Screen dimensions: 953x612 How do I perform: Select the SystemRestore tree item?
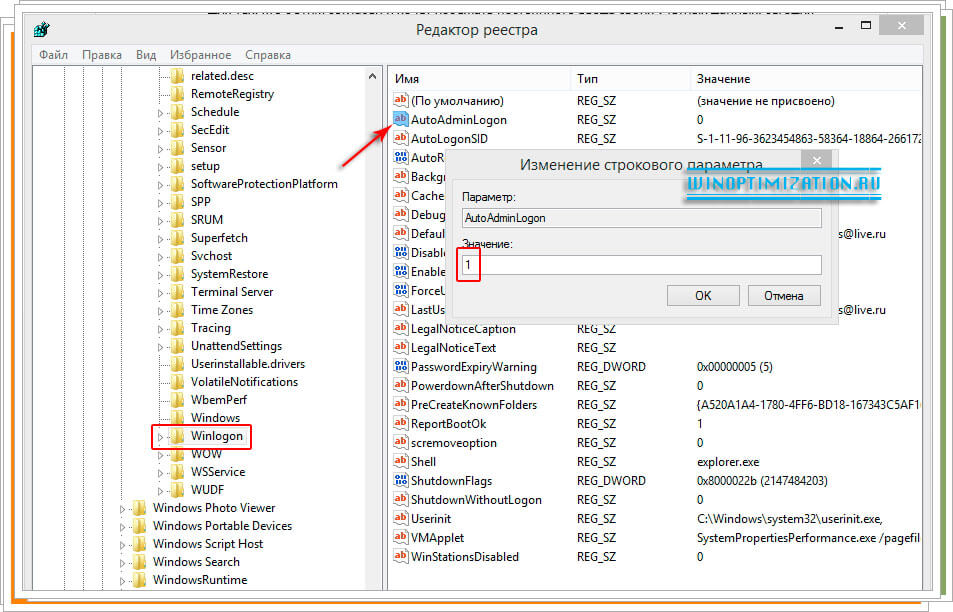click(x=231, y=274)
